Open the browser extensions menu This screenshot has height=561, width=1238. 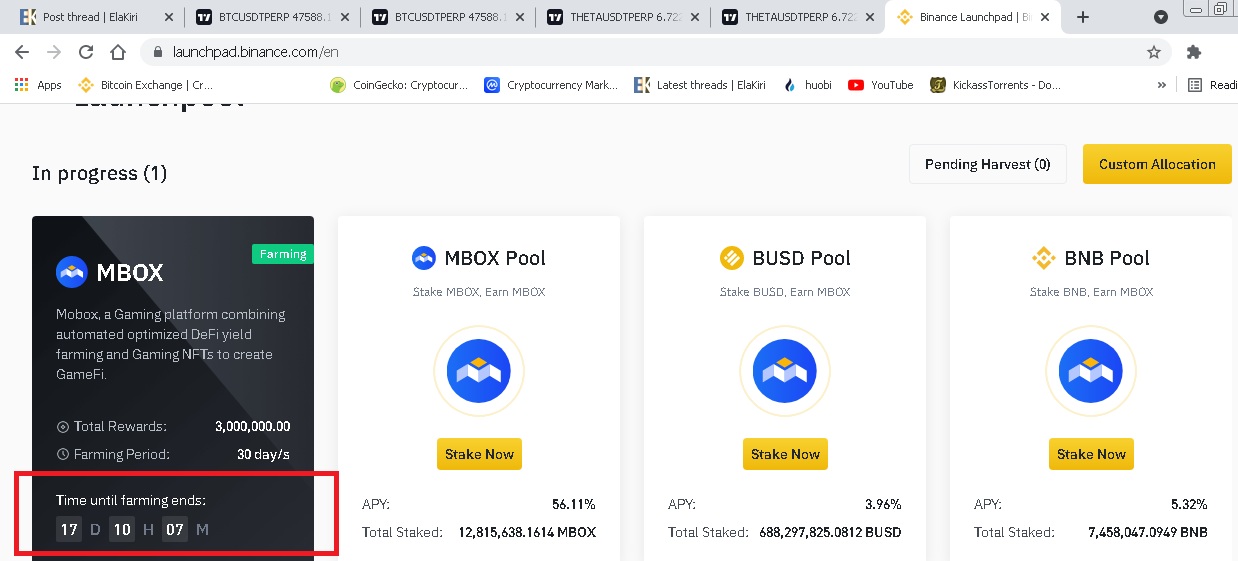pos(1194,52)
